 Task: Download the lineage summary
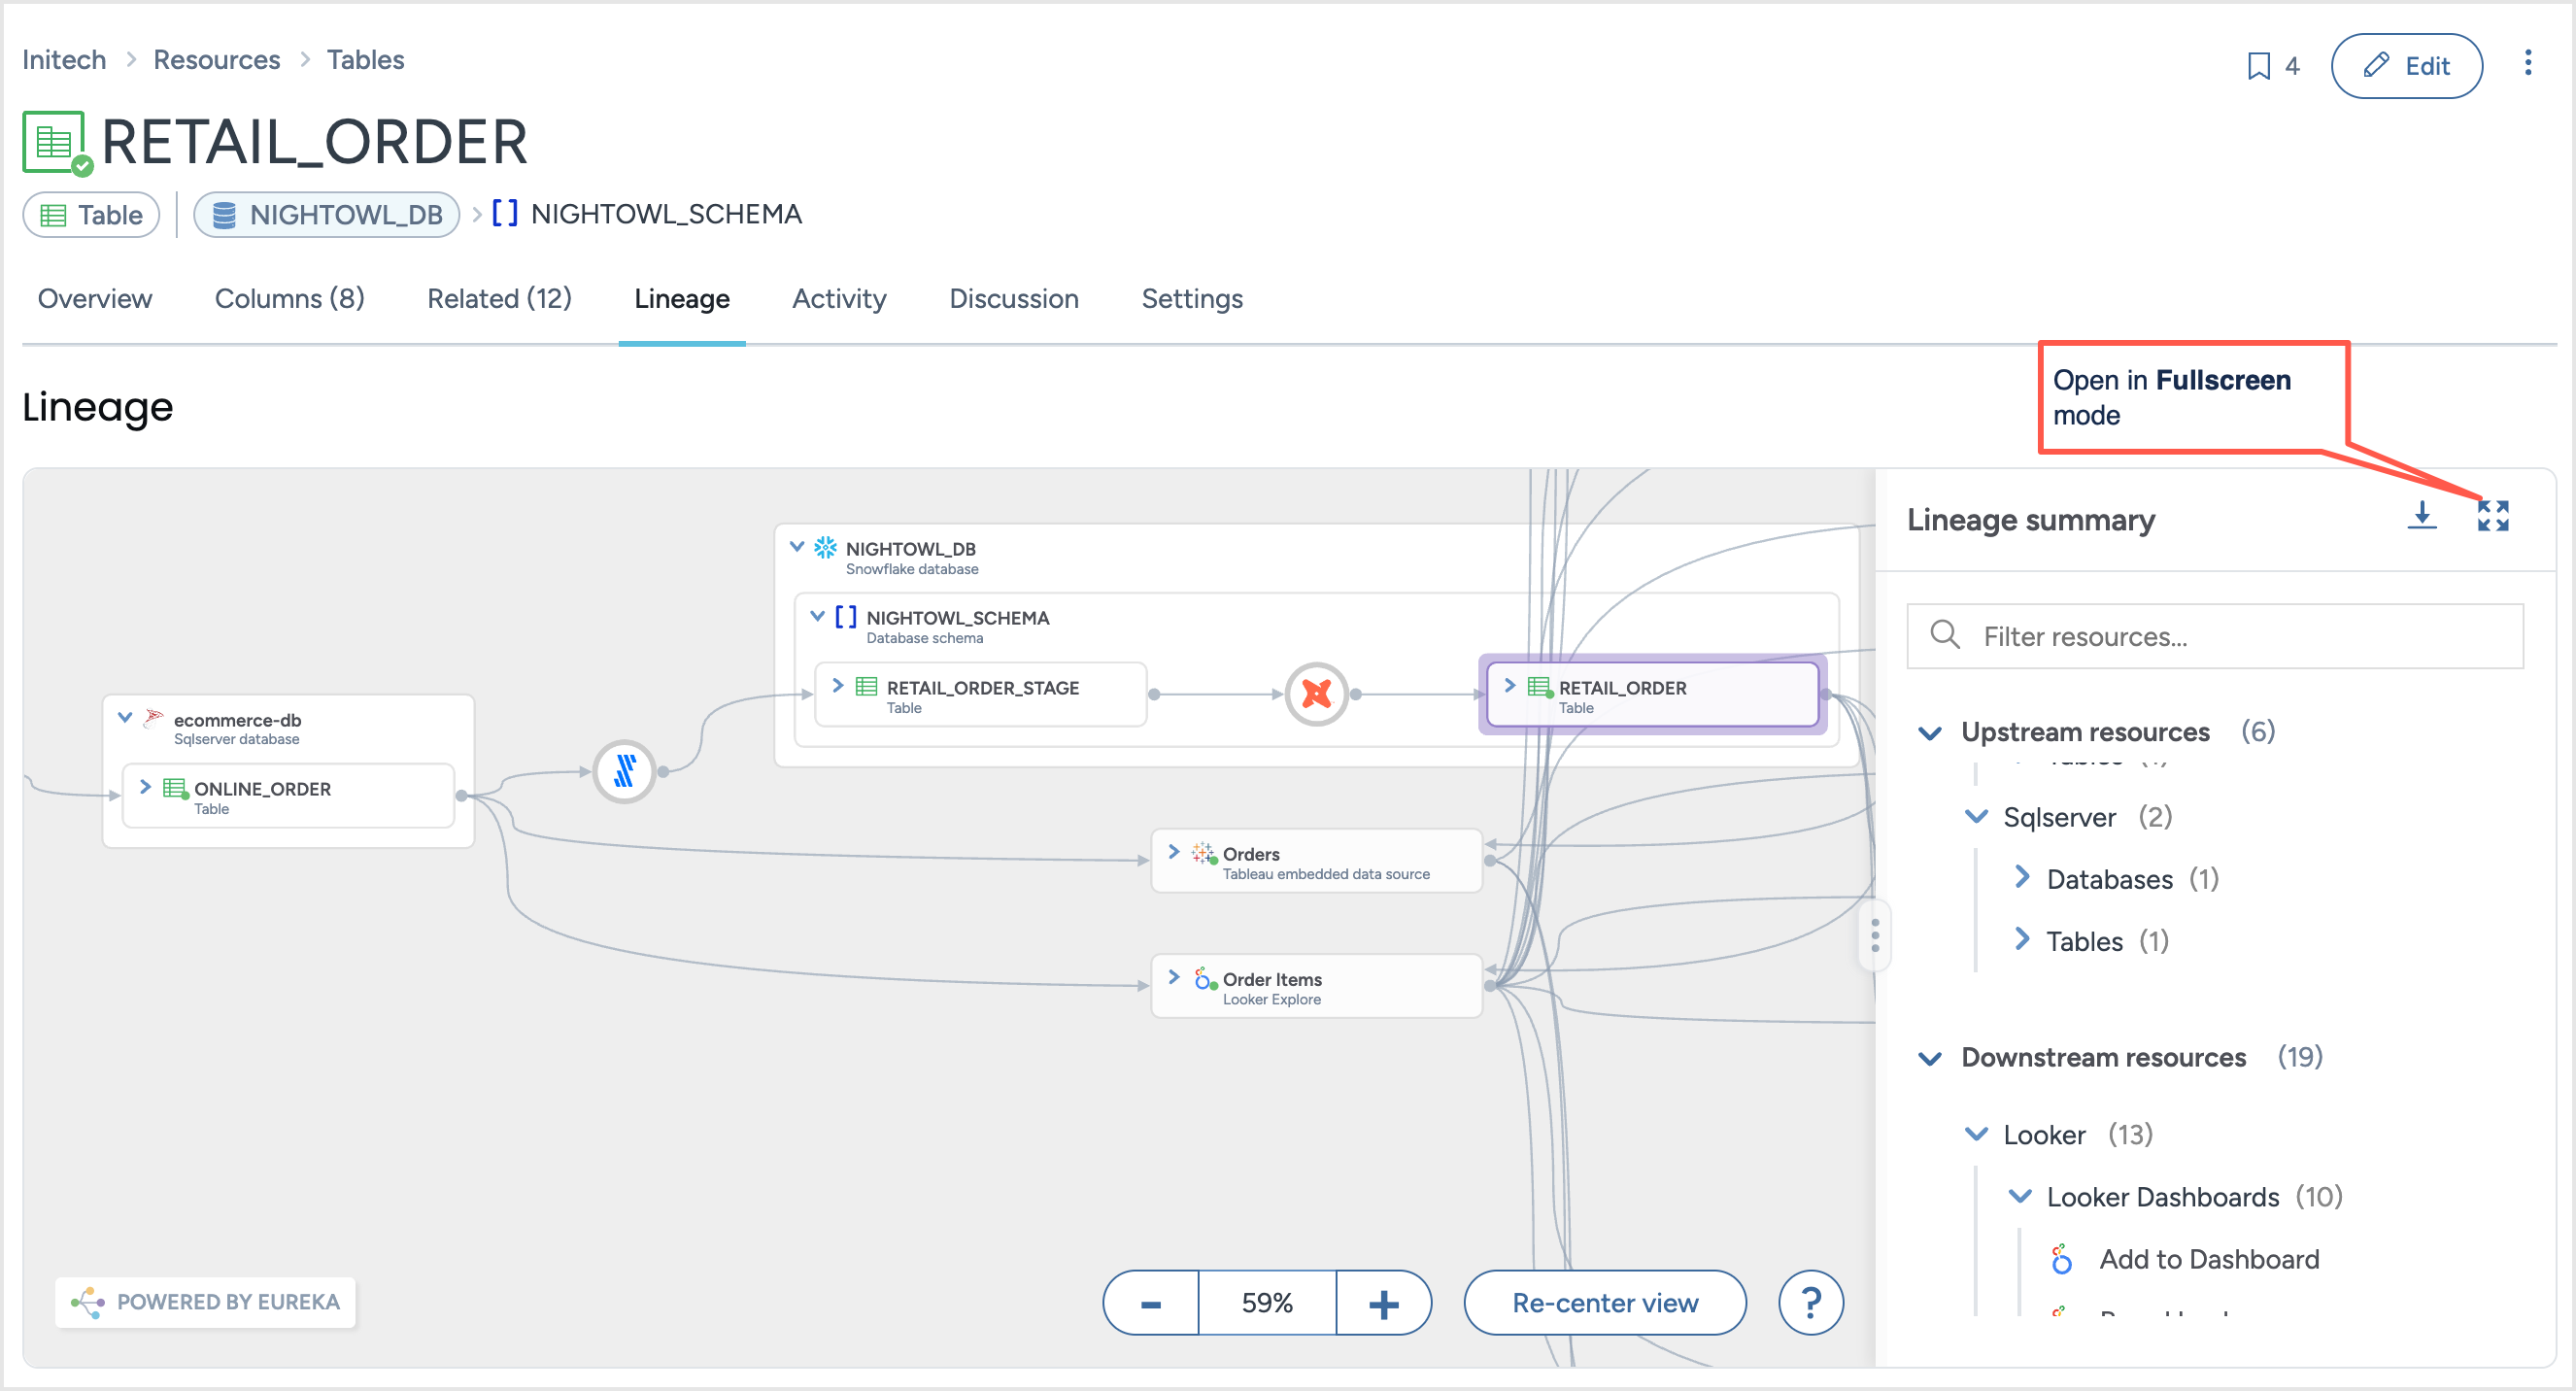2421,516
